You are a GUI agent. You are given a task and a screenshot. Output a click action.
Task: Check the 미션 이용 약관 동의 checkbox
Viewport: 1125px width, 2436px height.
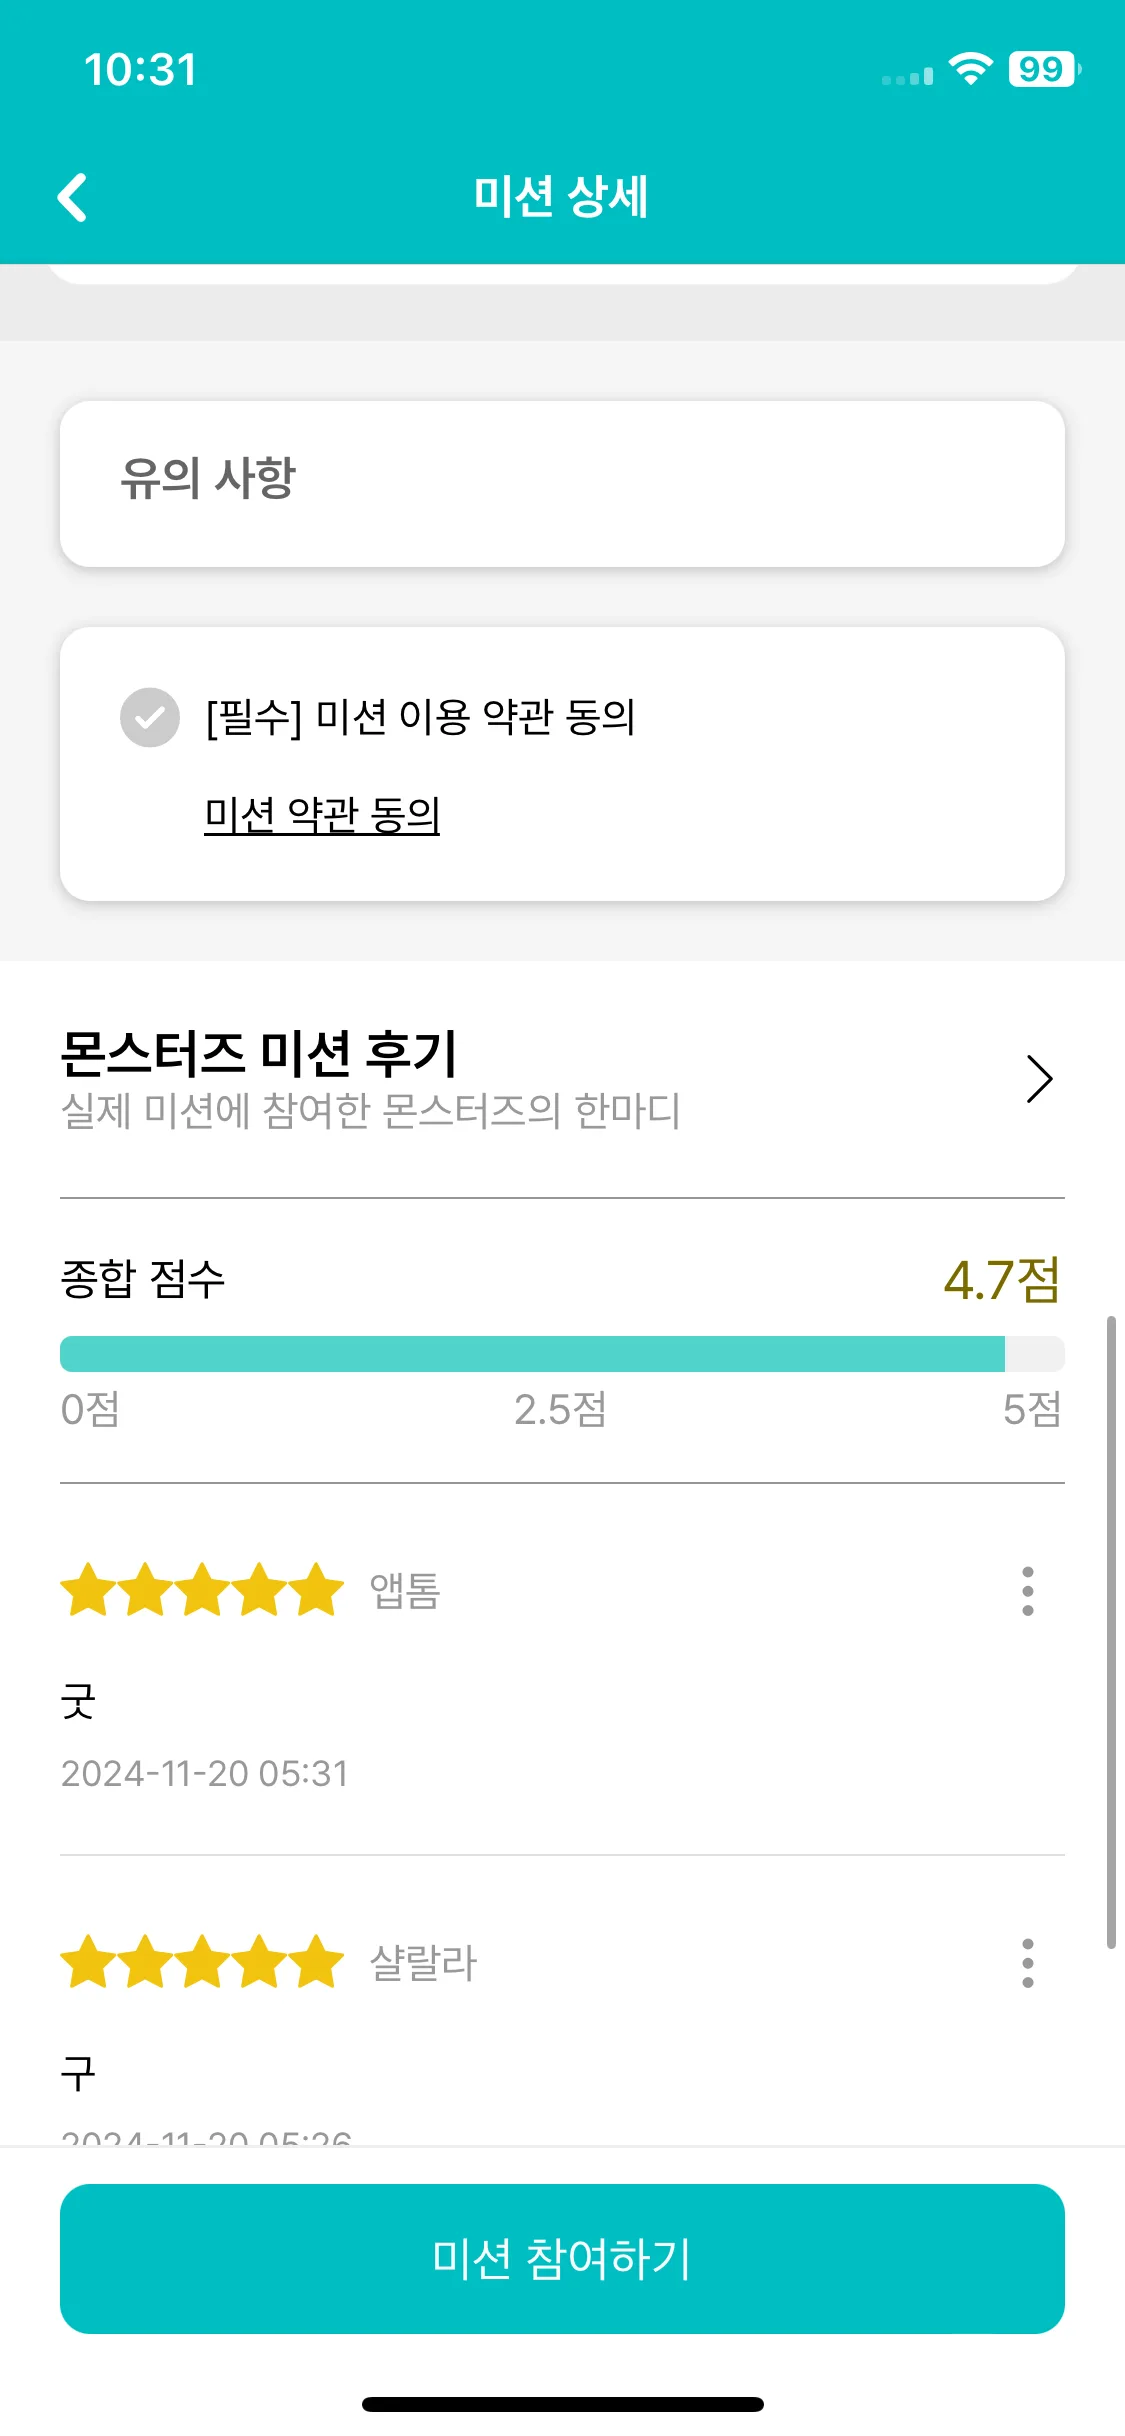pyautogui.click(x=150, y=717)
